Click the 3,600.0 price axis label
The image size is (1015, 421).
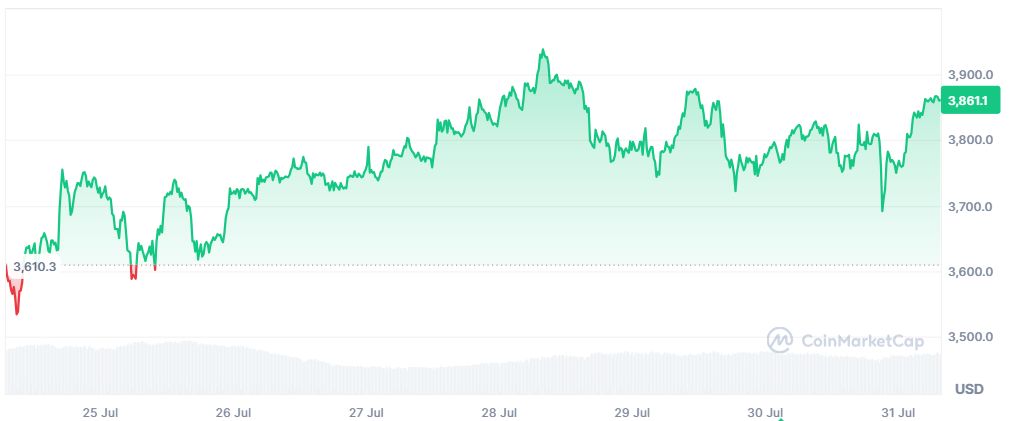click(x=970, y=271)
